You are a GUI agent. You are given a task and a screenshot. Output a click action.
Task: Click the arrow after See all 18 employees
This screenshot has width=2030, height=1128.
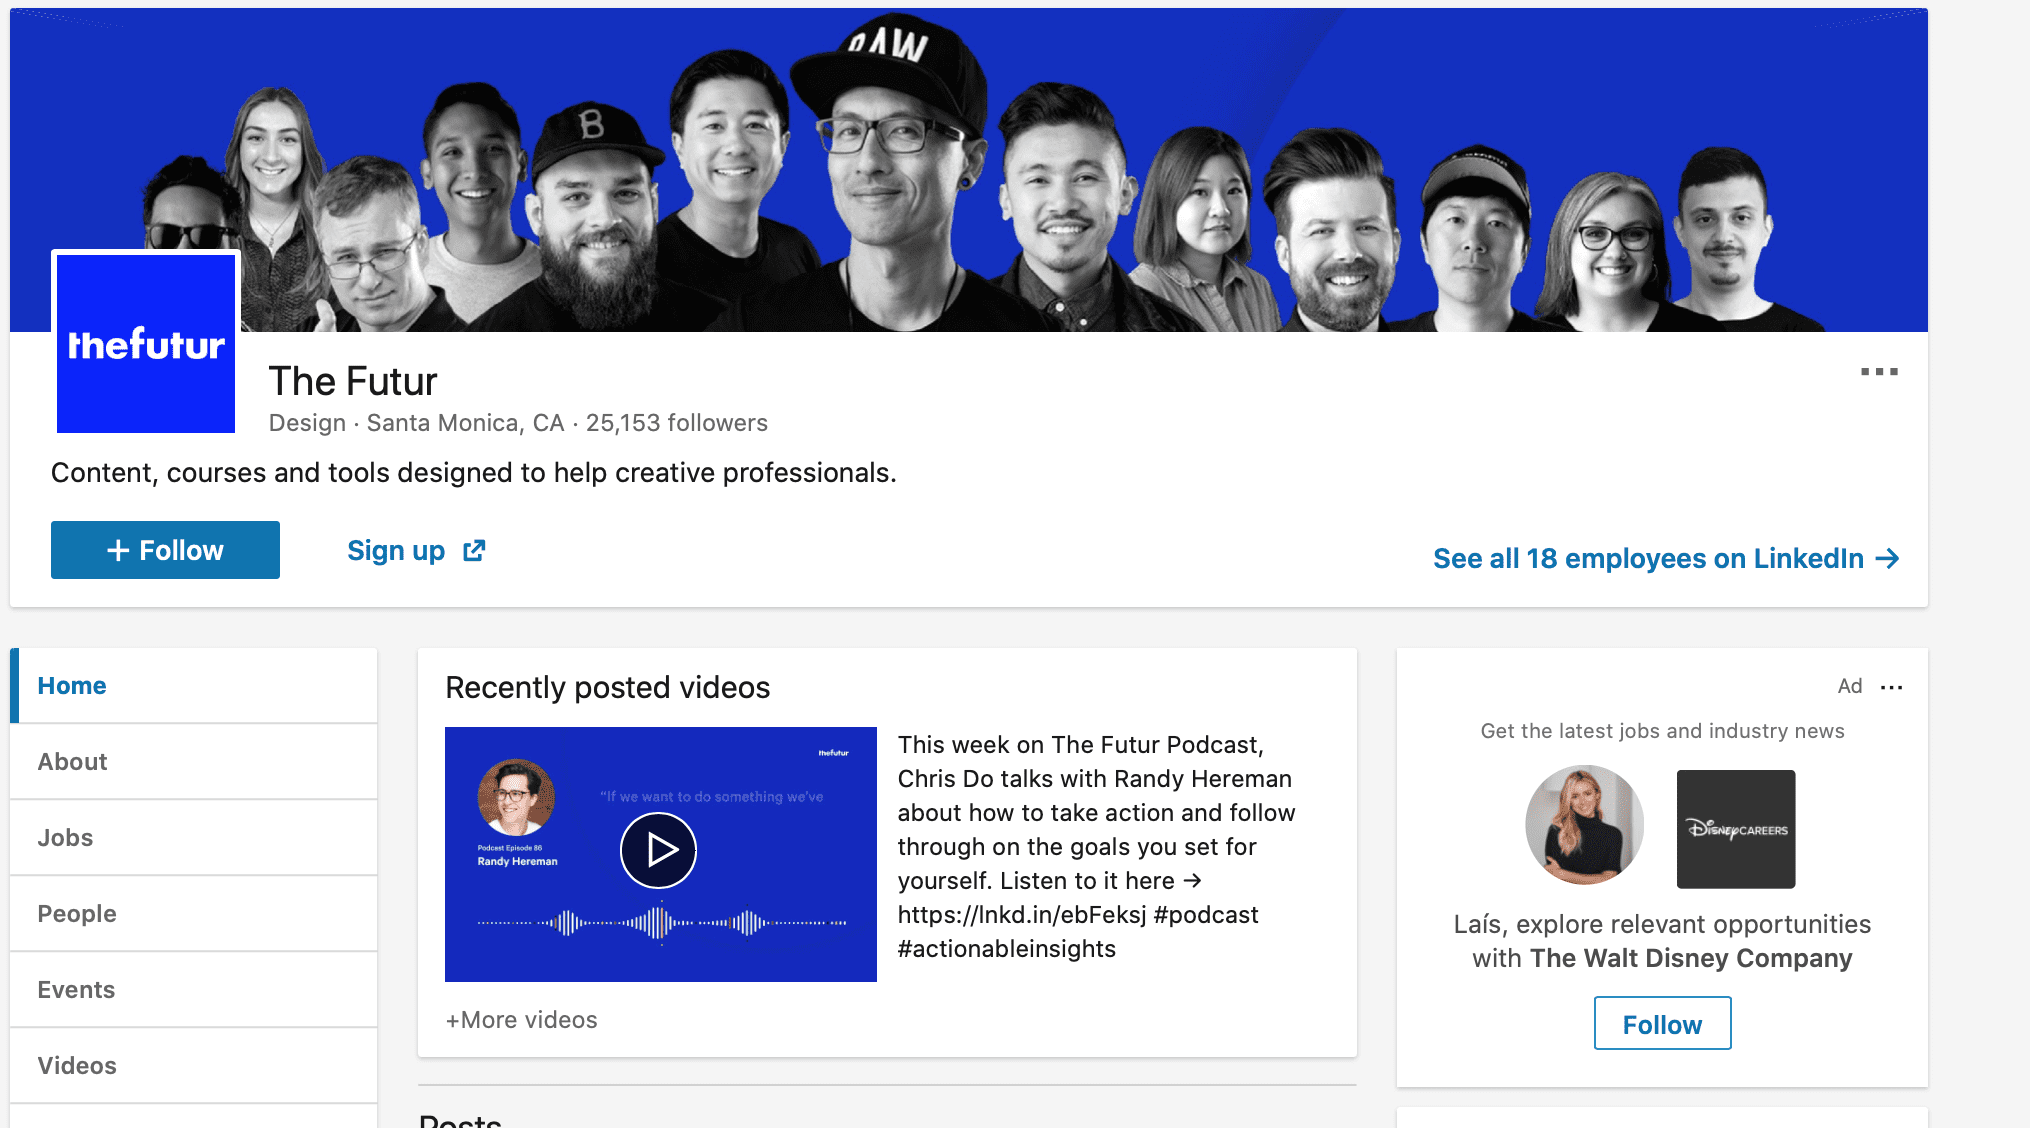tap(1887, 558)
